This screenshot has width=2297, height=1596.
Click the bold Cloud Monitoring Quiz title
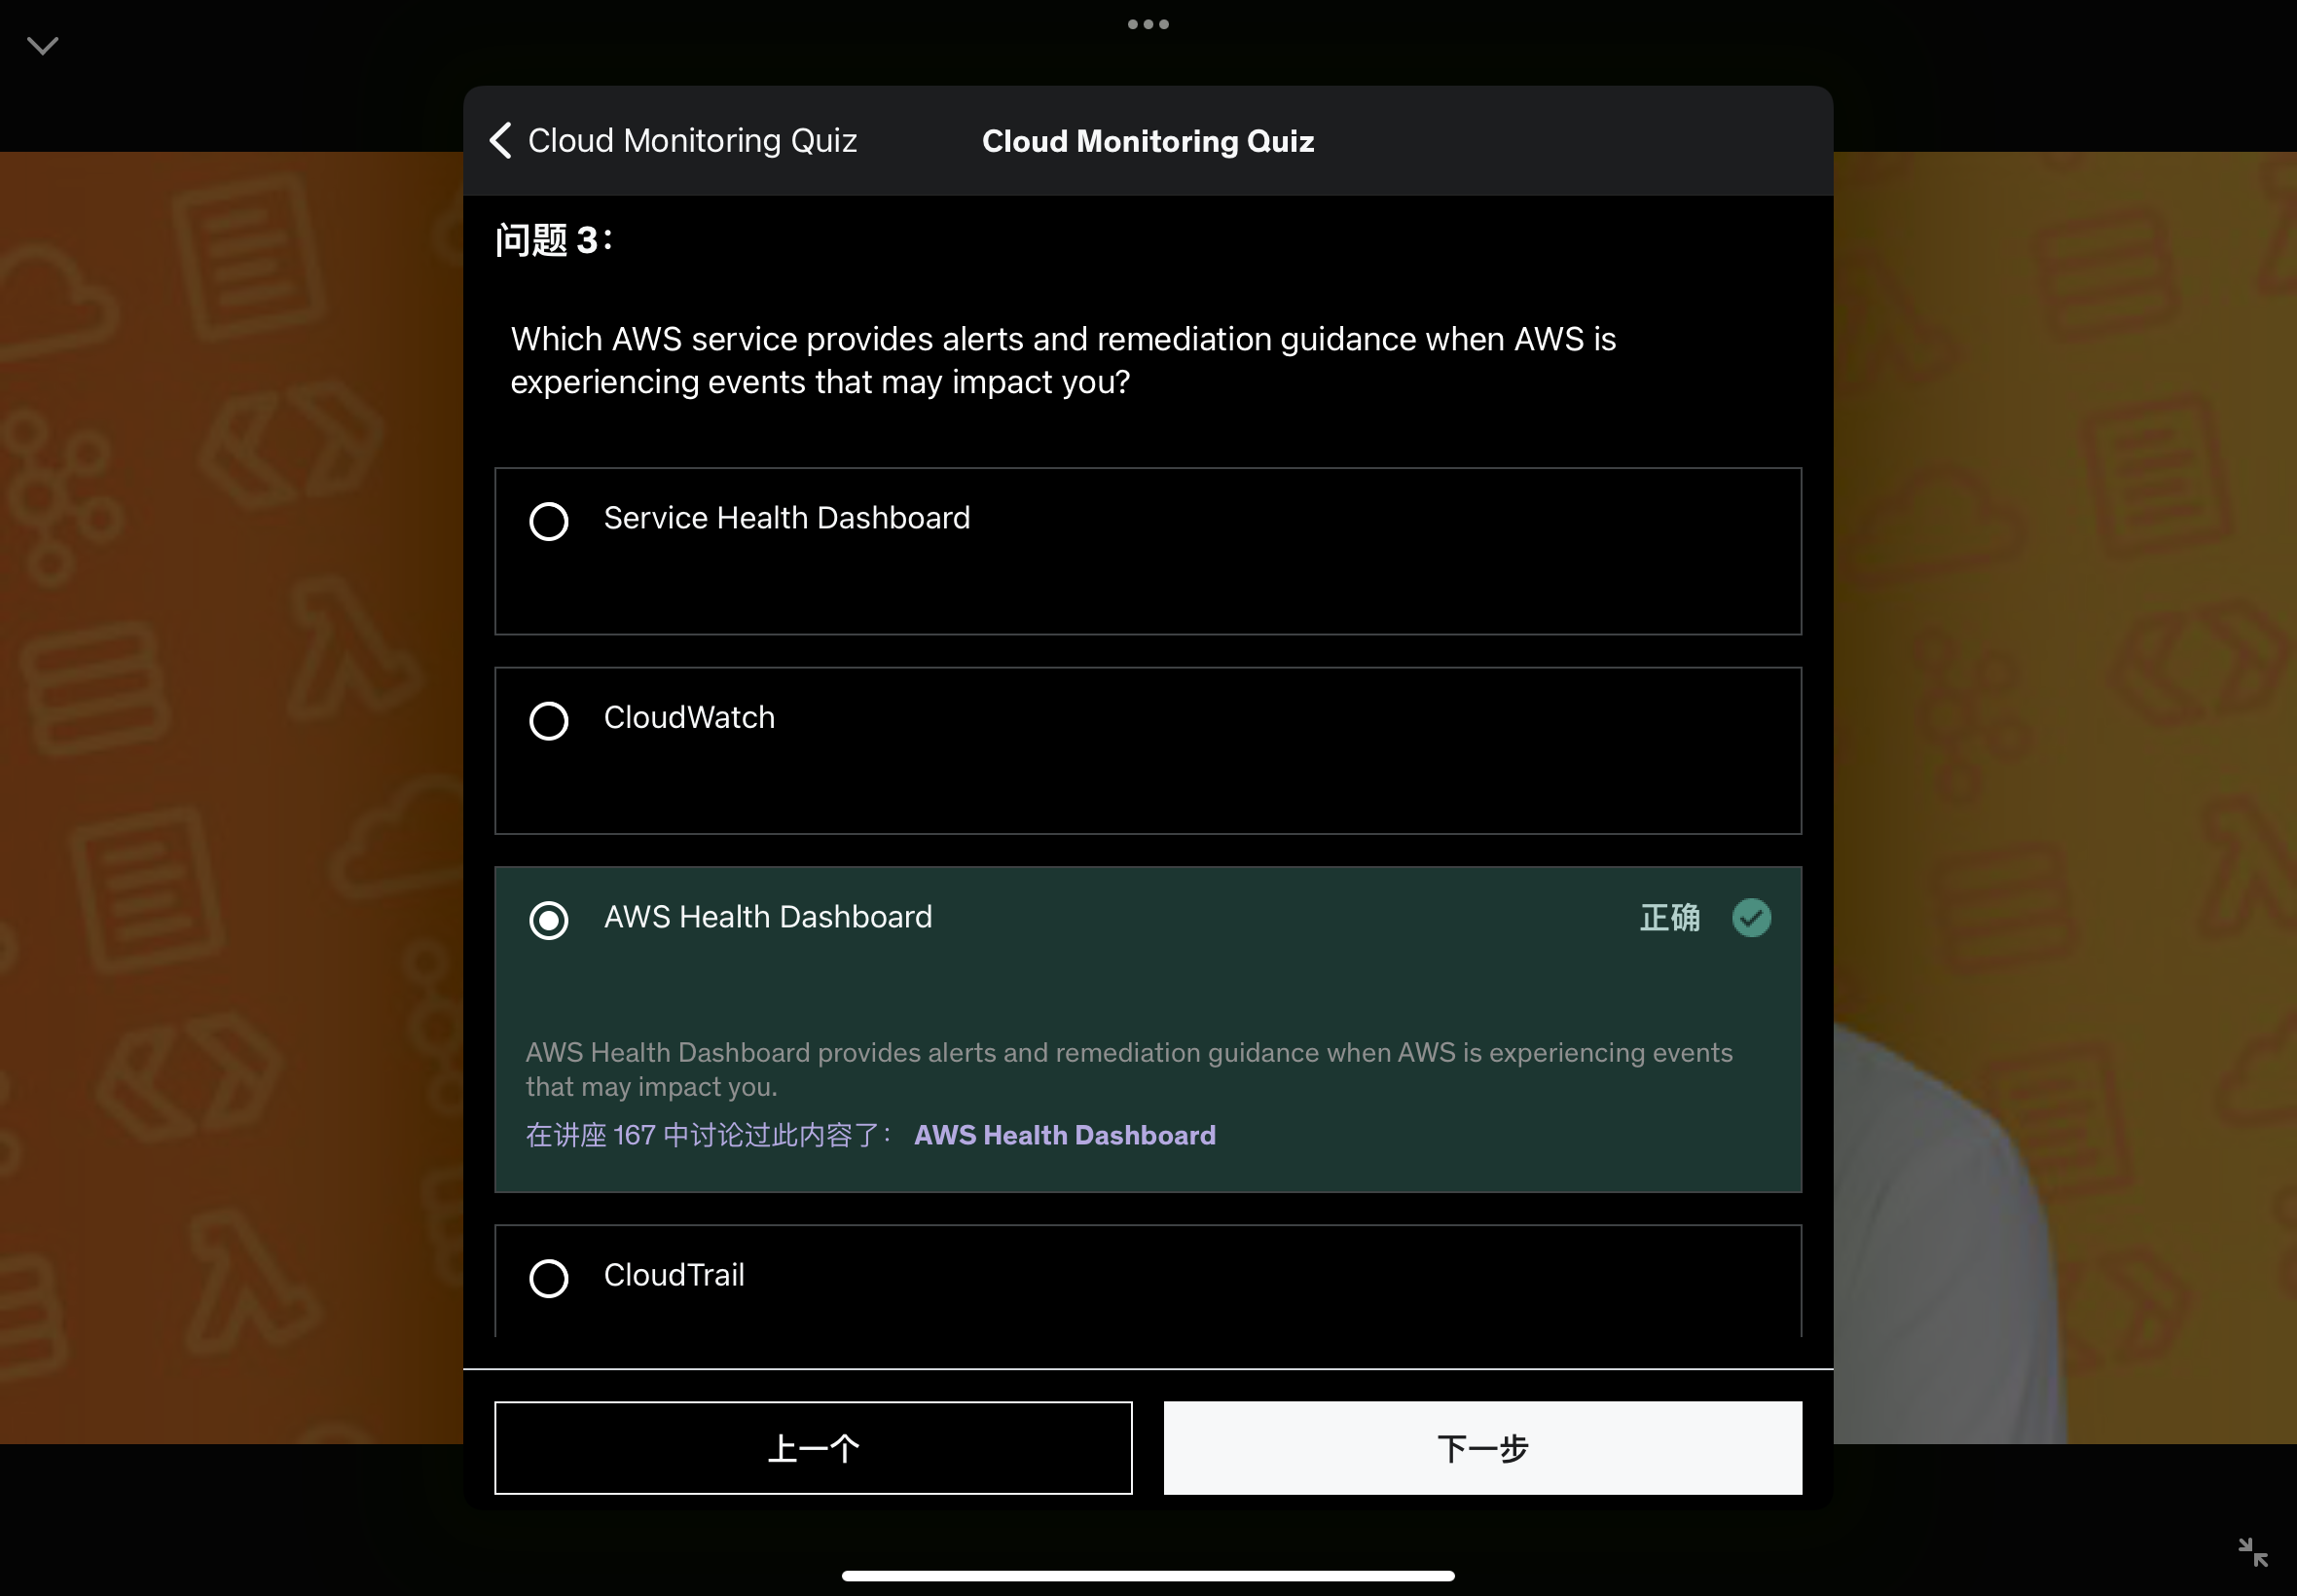point(1147,141)
